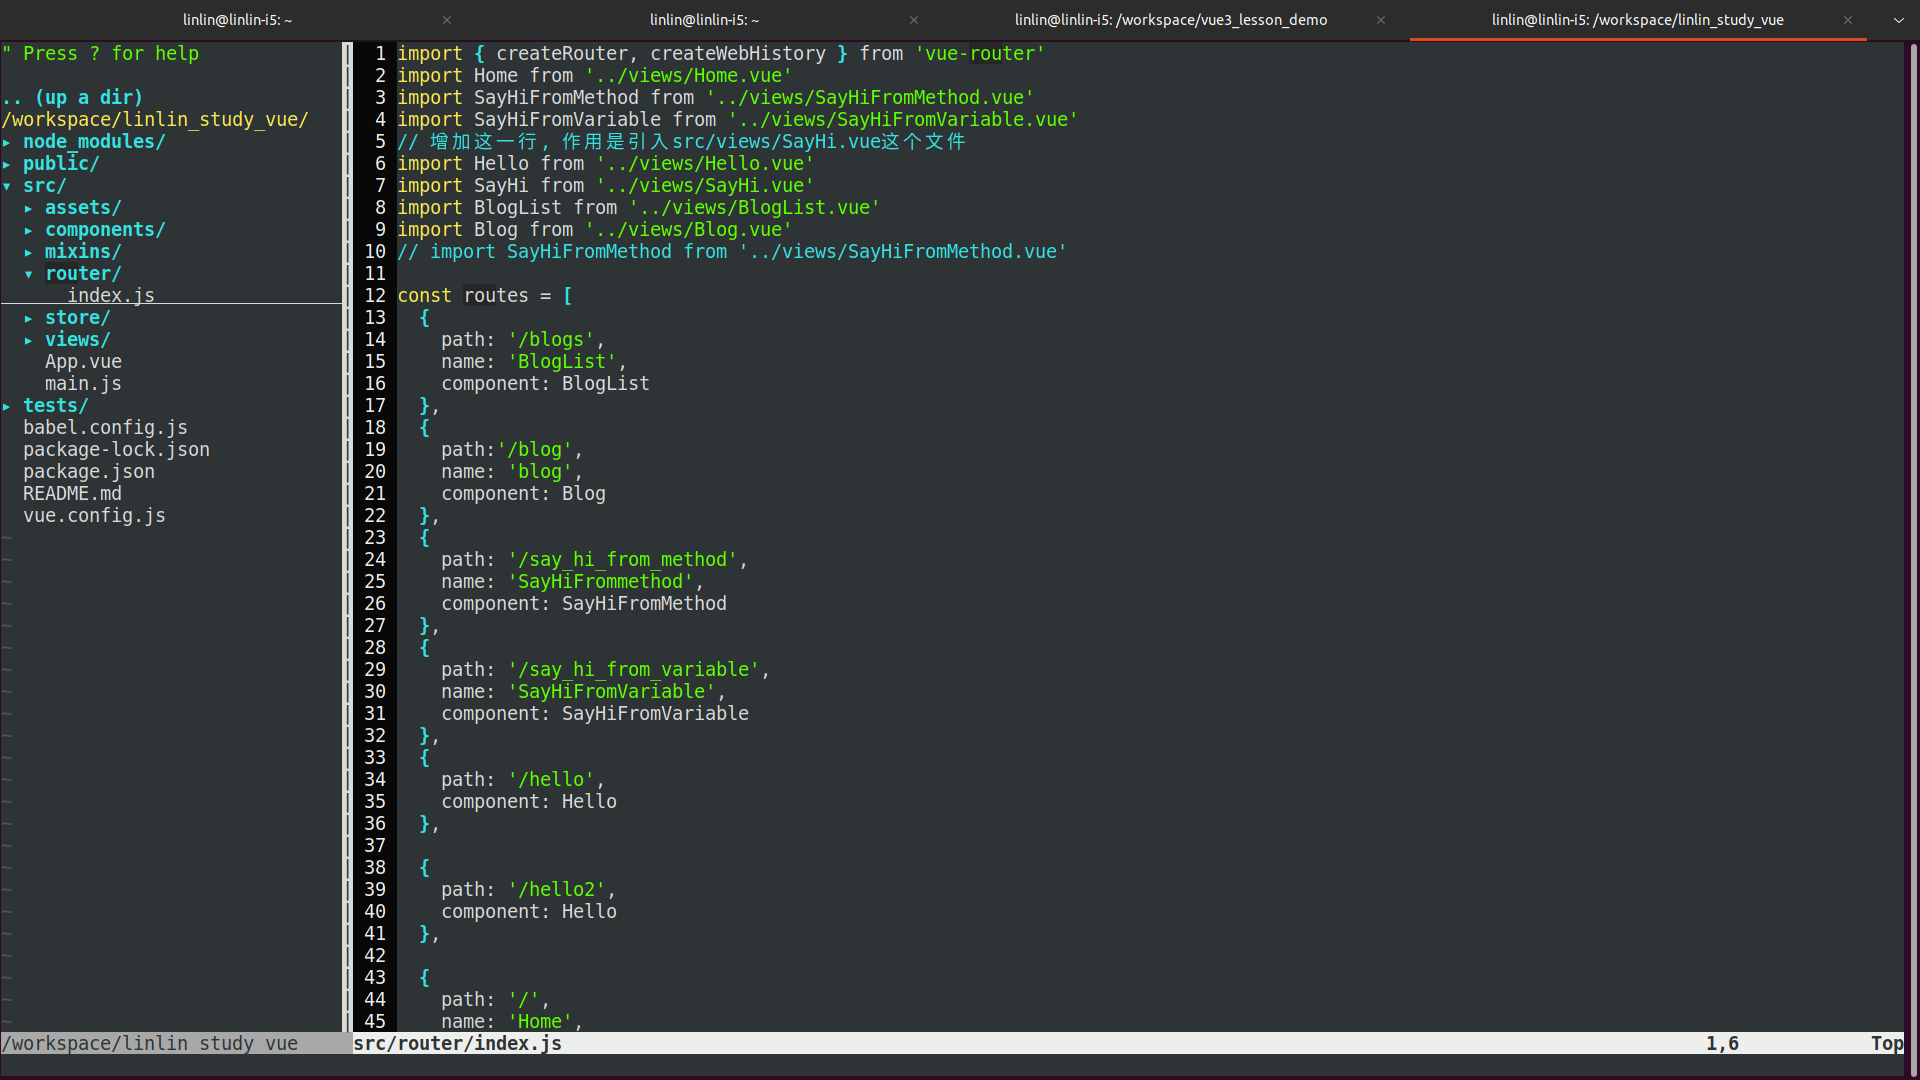Expand the public folder arrow

click(x=7, y=164)
